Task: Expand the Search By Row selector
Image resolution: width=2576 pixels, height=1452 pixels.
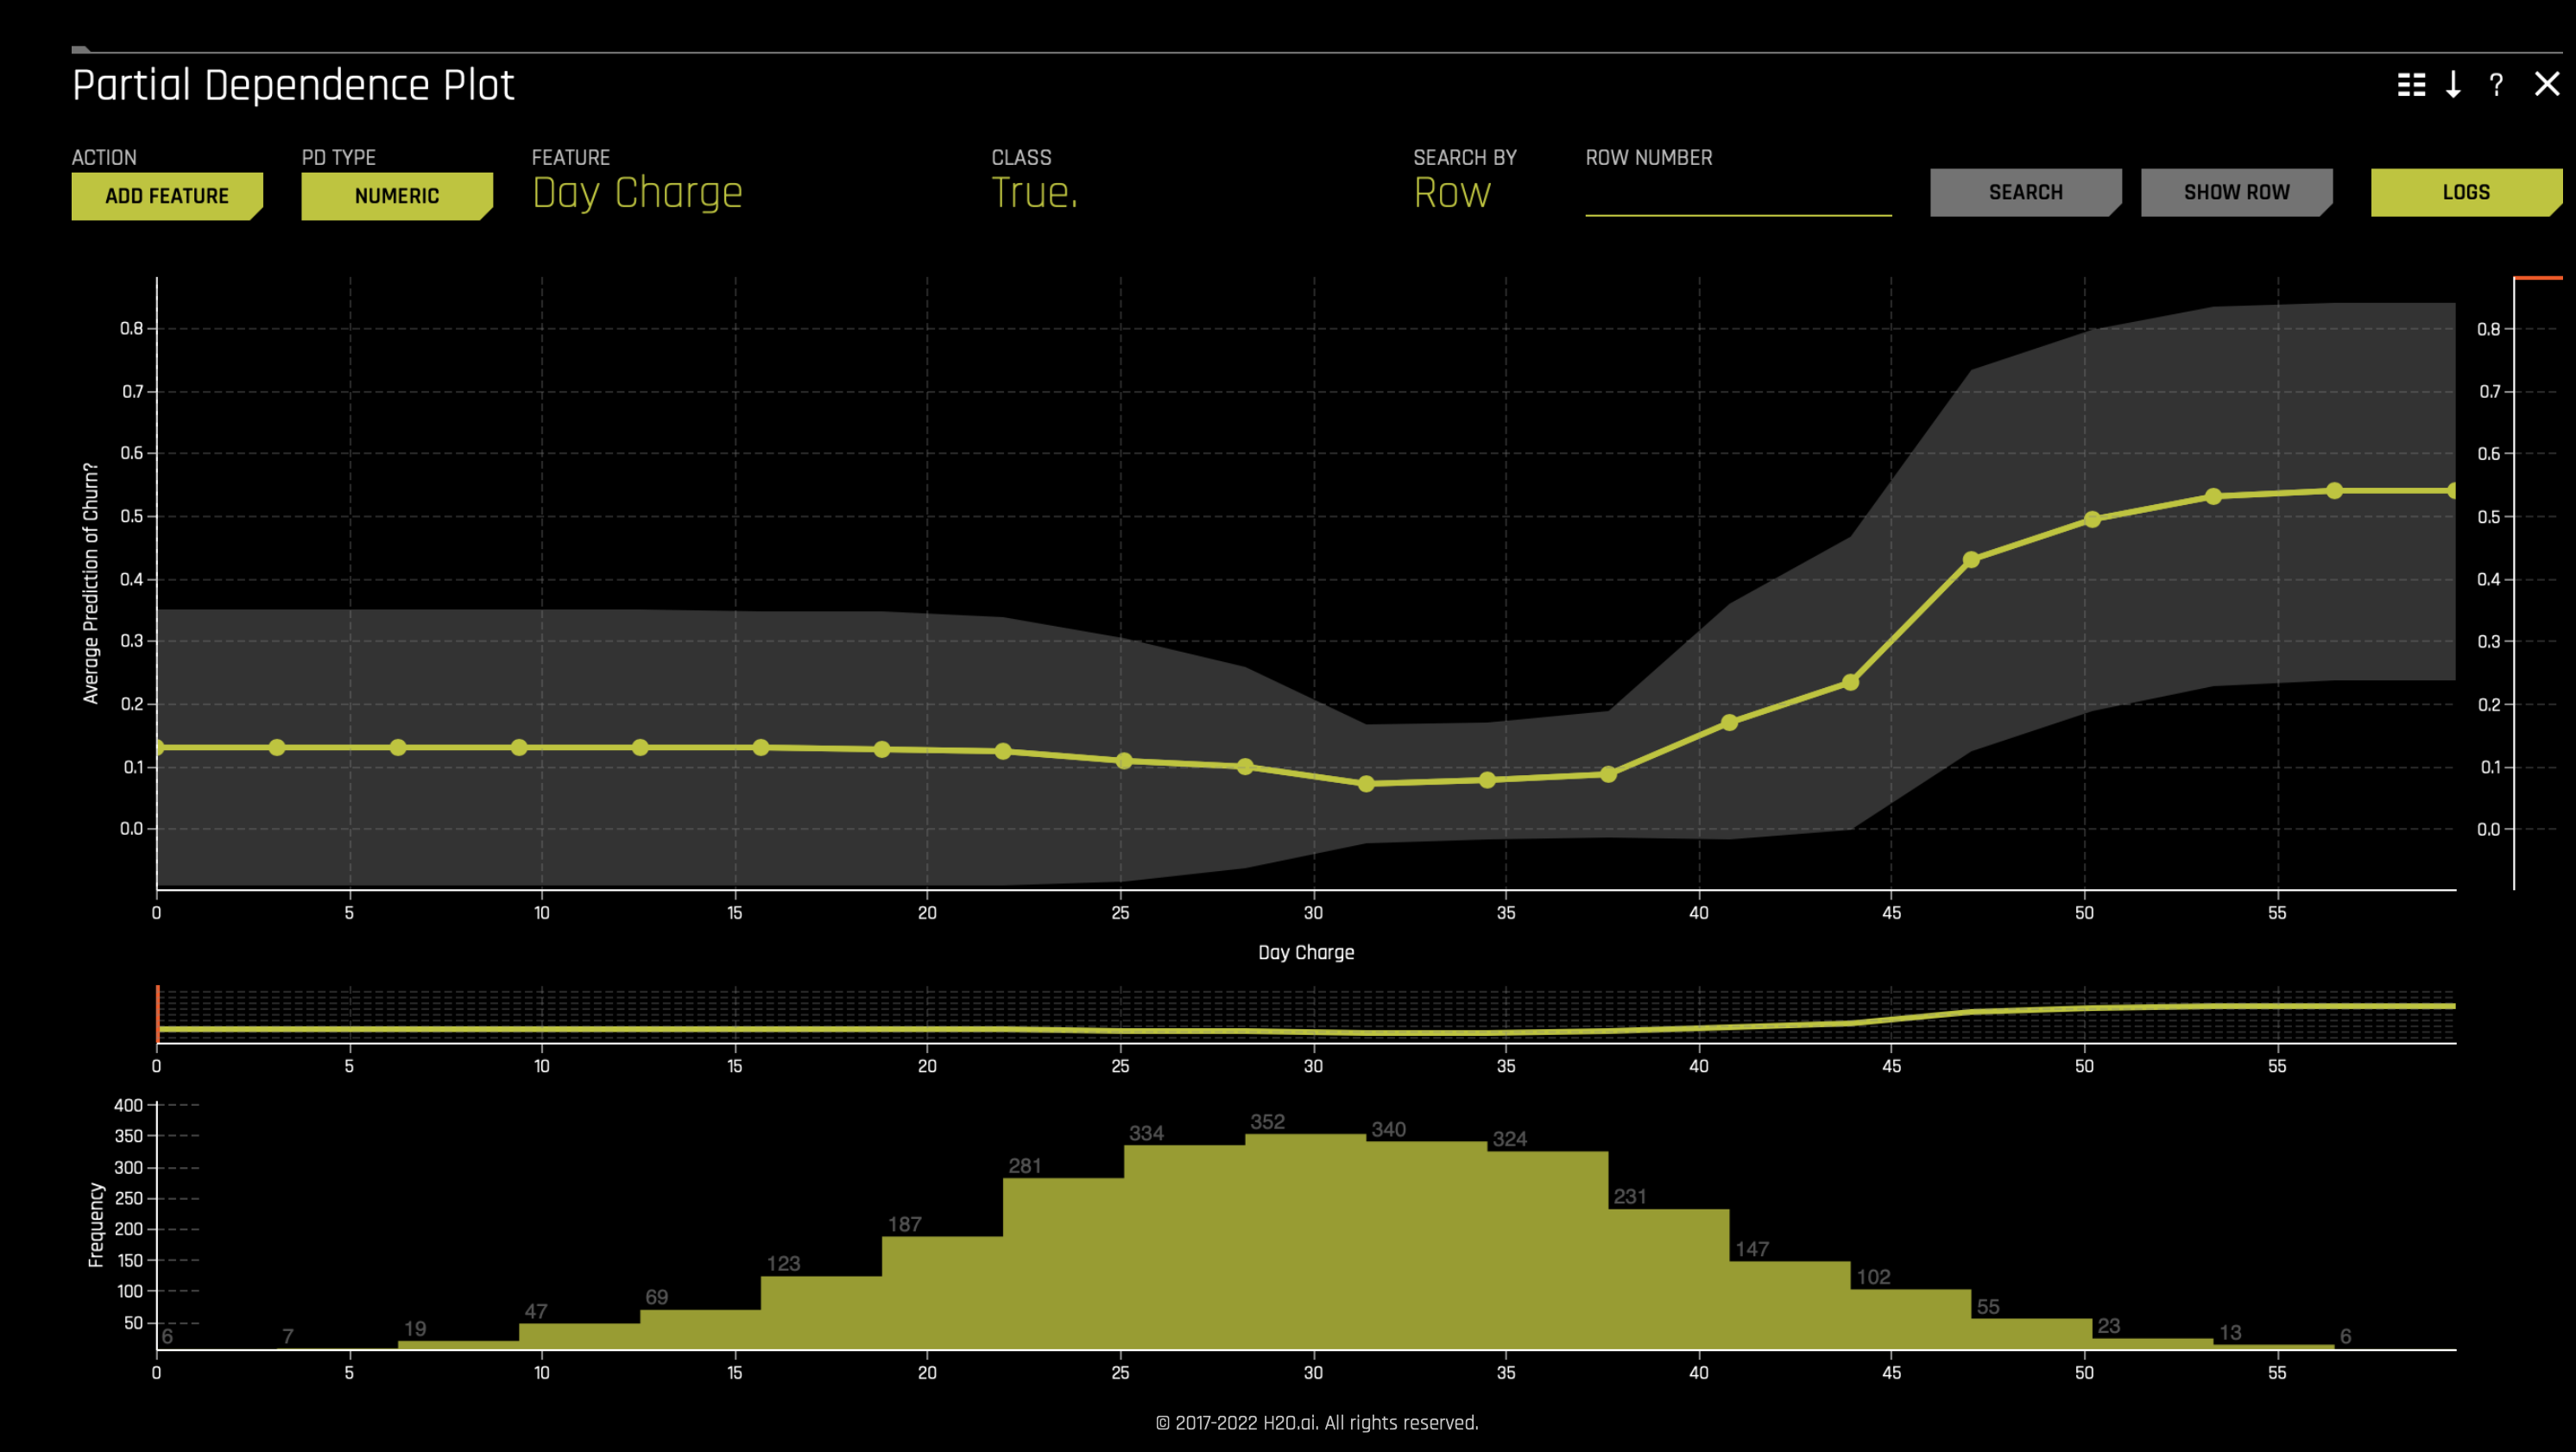Action: [1452, 192]
